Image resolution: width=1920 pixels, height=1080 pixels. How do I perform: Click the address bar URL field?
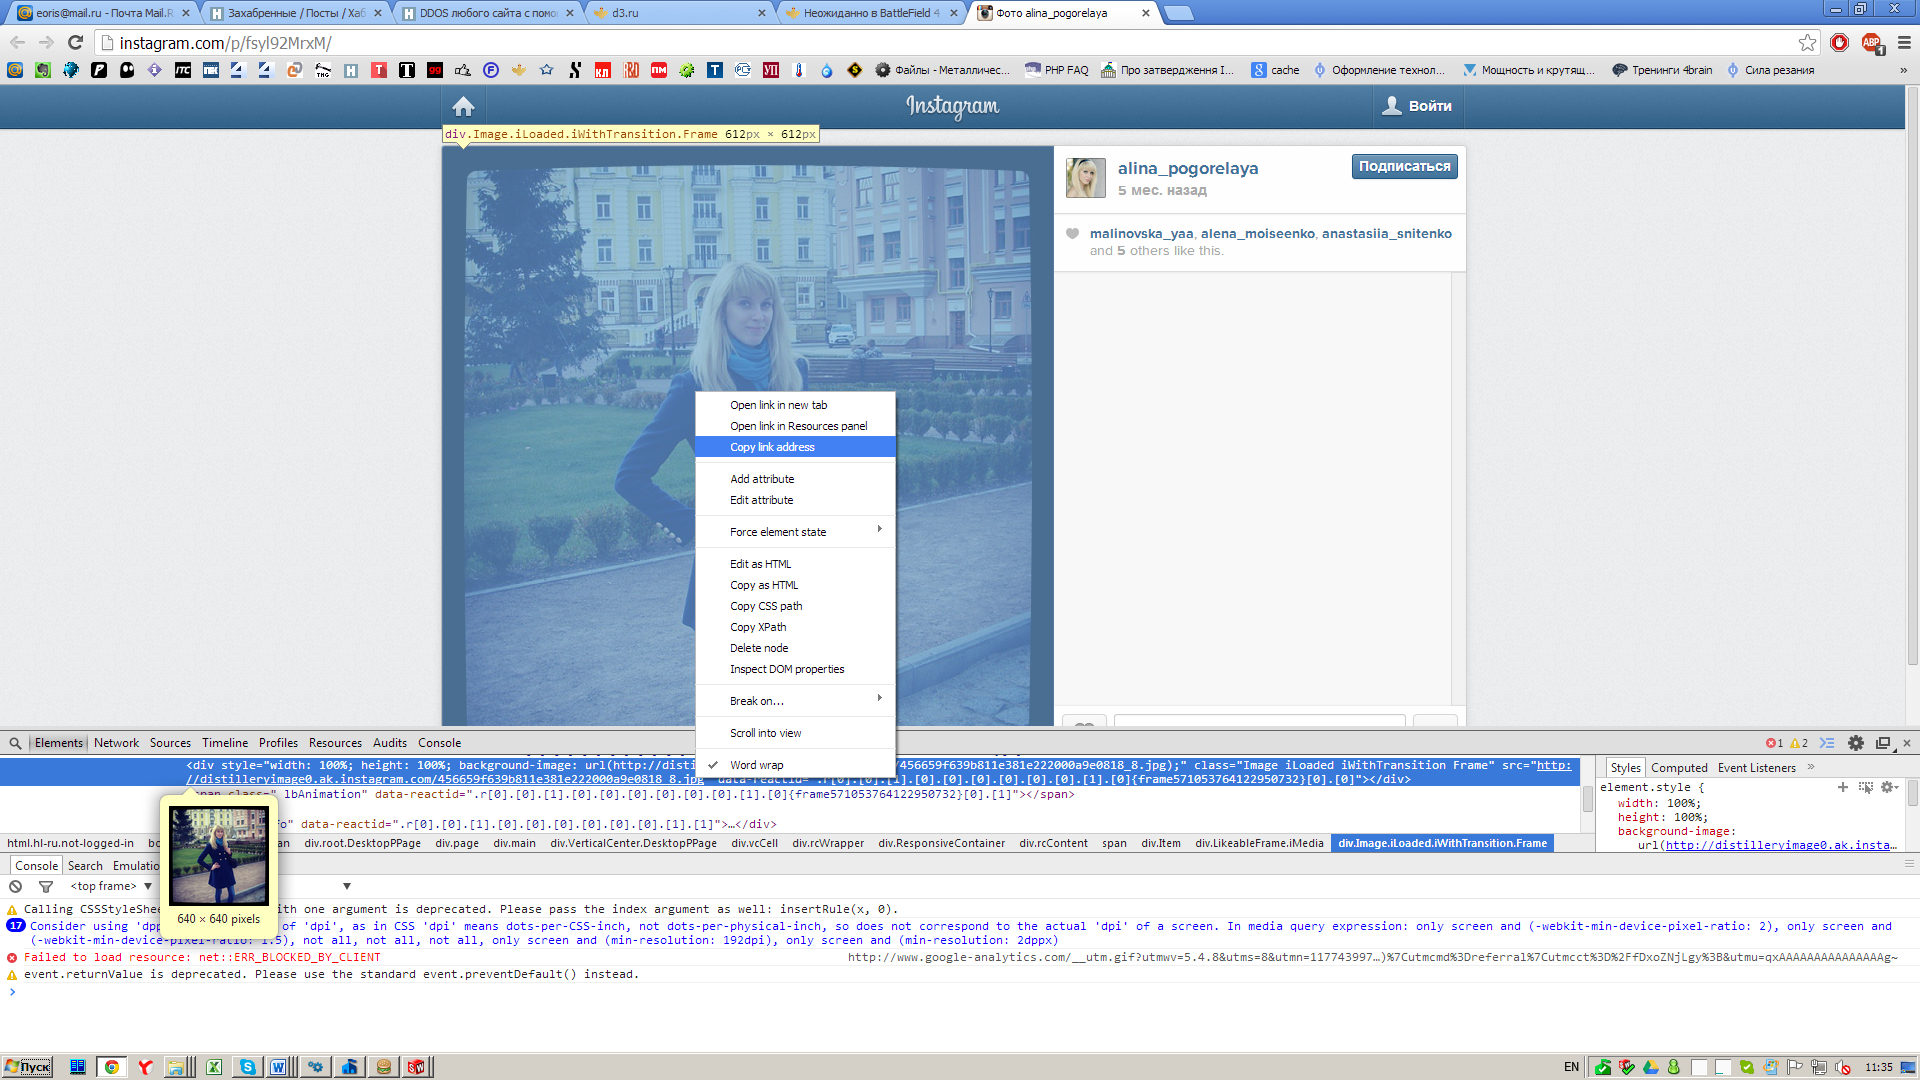950,43
